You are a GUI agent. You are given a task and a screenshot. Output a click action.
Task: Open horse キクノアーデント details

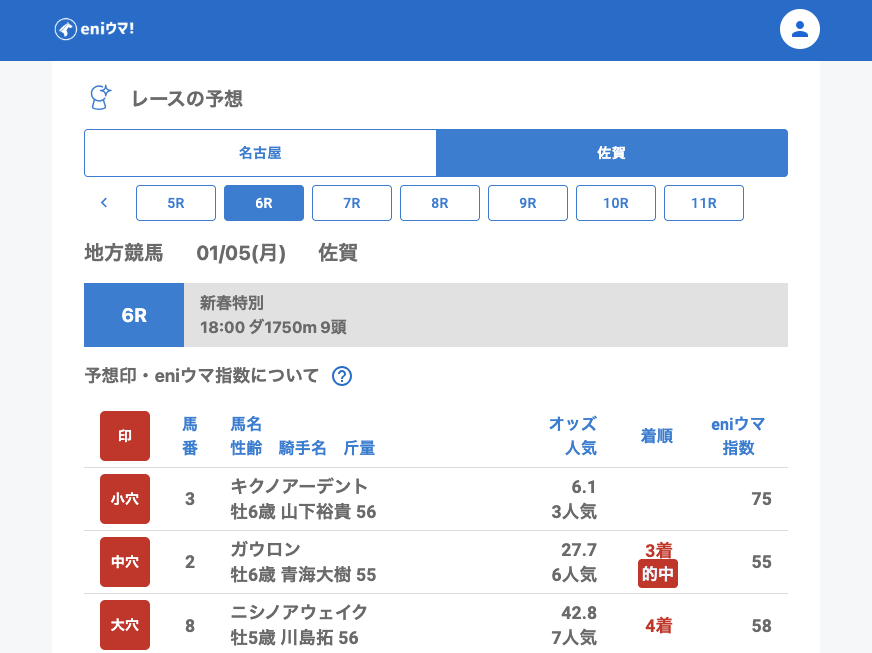pos(299,487)
